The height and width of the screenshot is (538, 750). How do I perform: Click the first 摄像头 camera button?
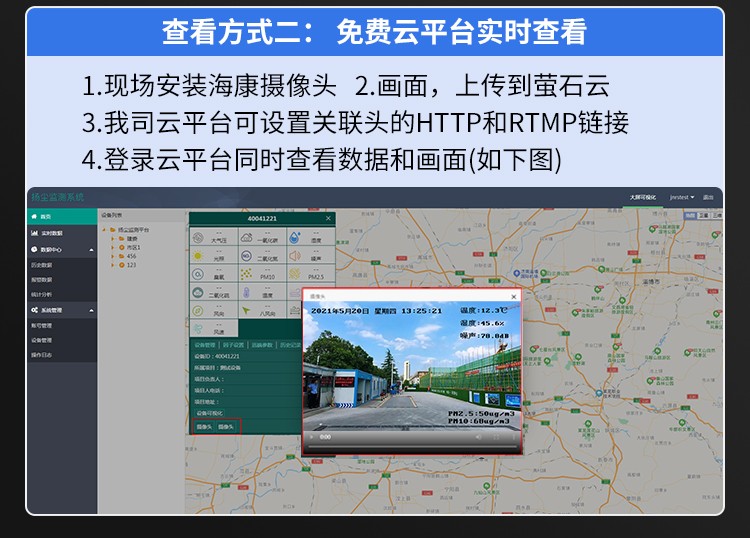pos(204,426)
